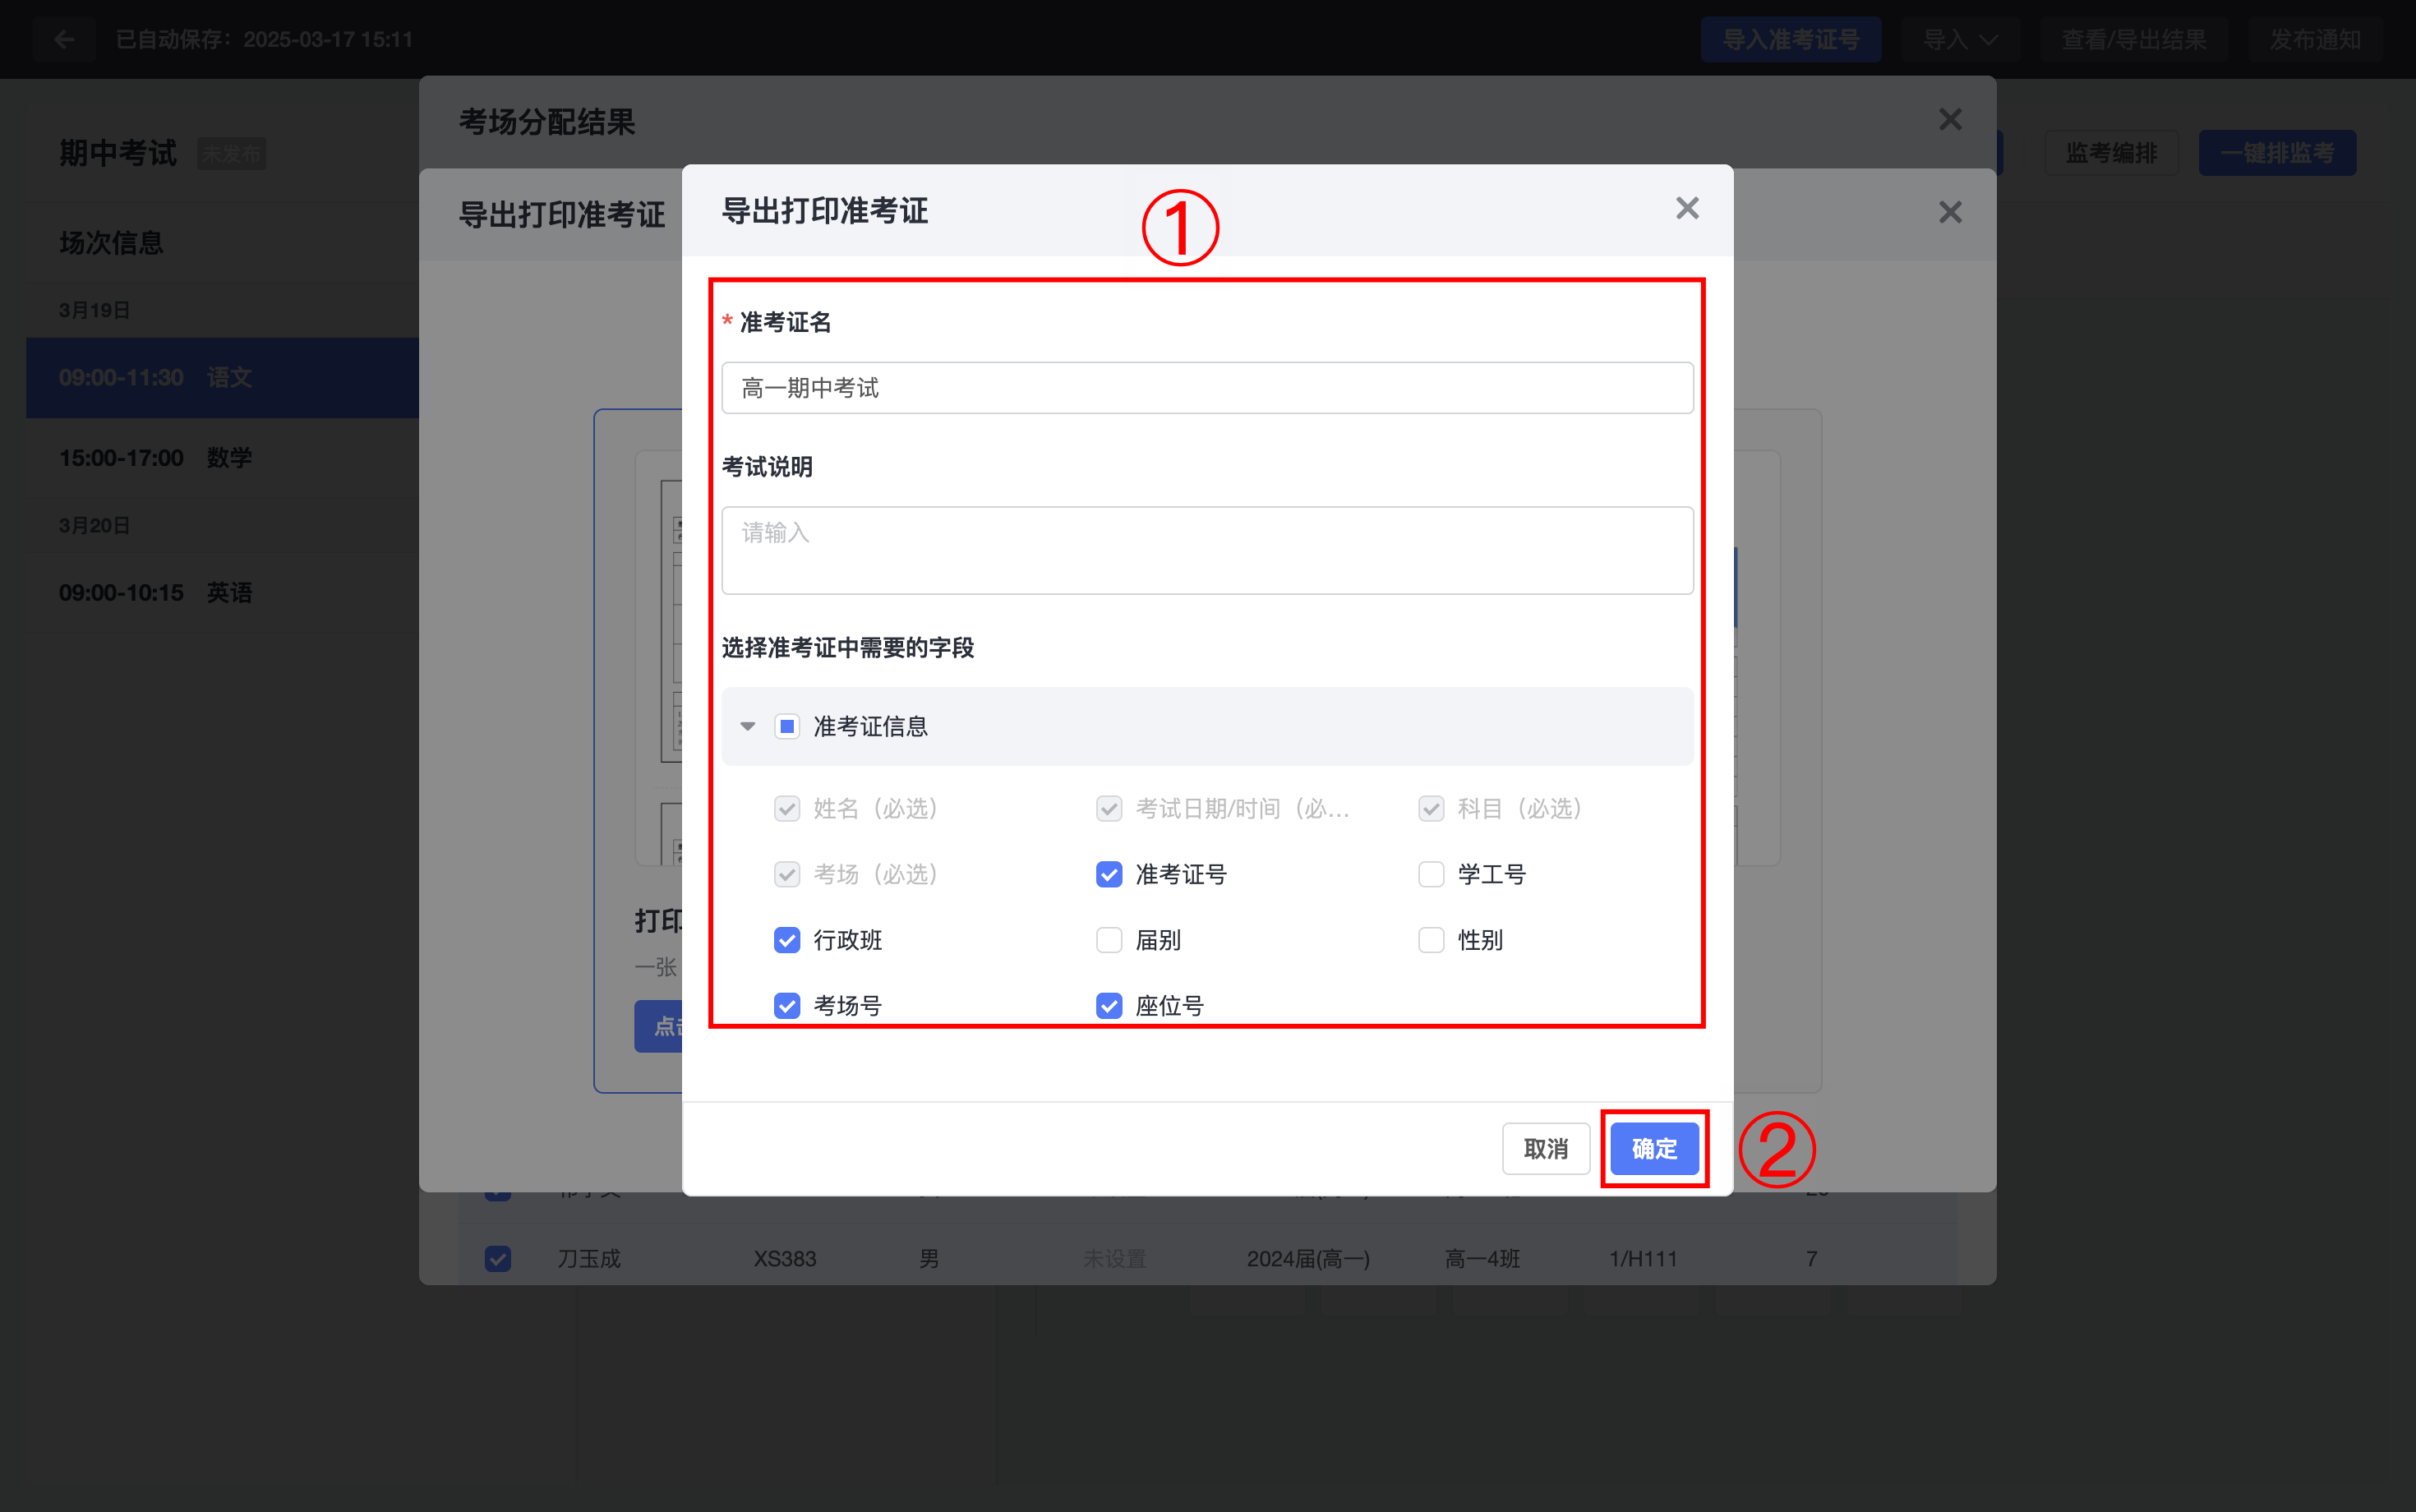Click 2024届(高一) cell in 刀玉成 row

click(x=1308, y=1259)
